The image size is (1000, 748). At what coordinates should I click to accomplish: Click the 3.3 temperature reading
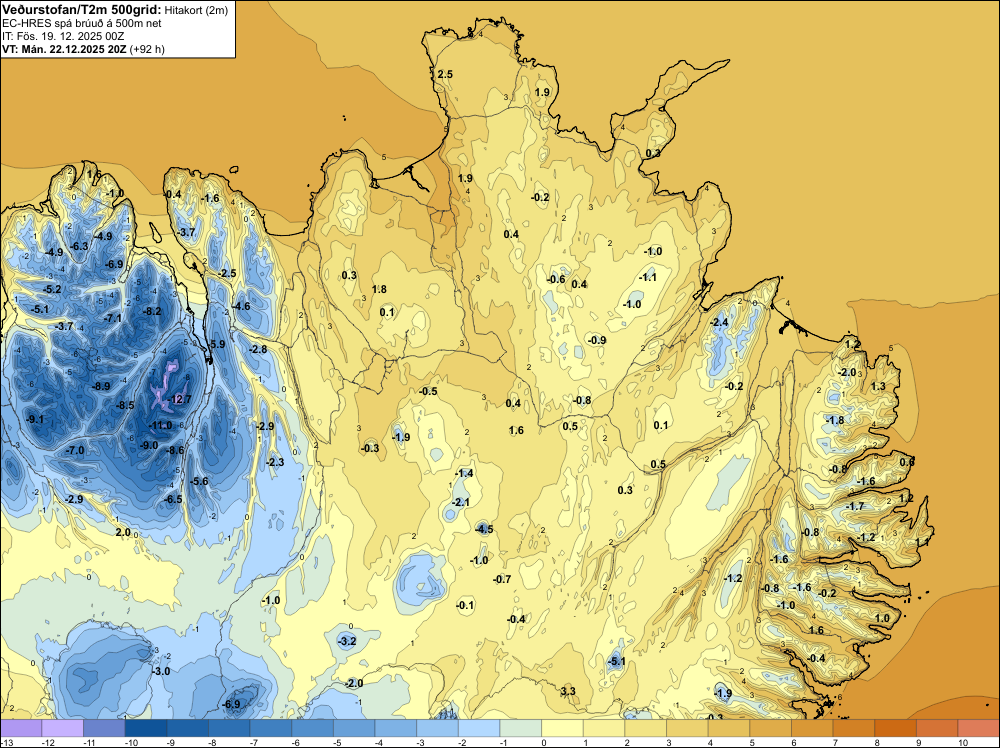coord(568,691)
